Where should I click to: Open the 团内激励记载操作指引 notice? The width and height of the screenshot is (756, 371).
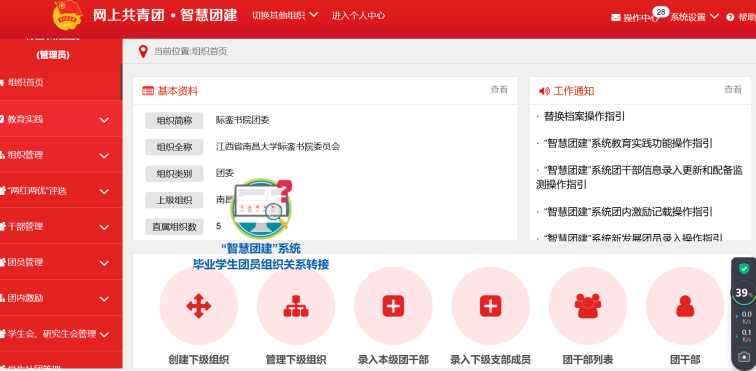coord(628,212)
